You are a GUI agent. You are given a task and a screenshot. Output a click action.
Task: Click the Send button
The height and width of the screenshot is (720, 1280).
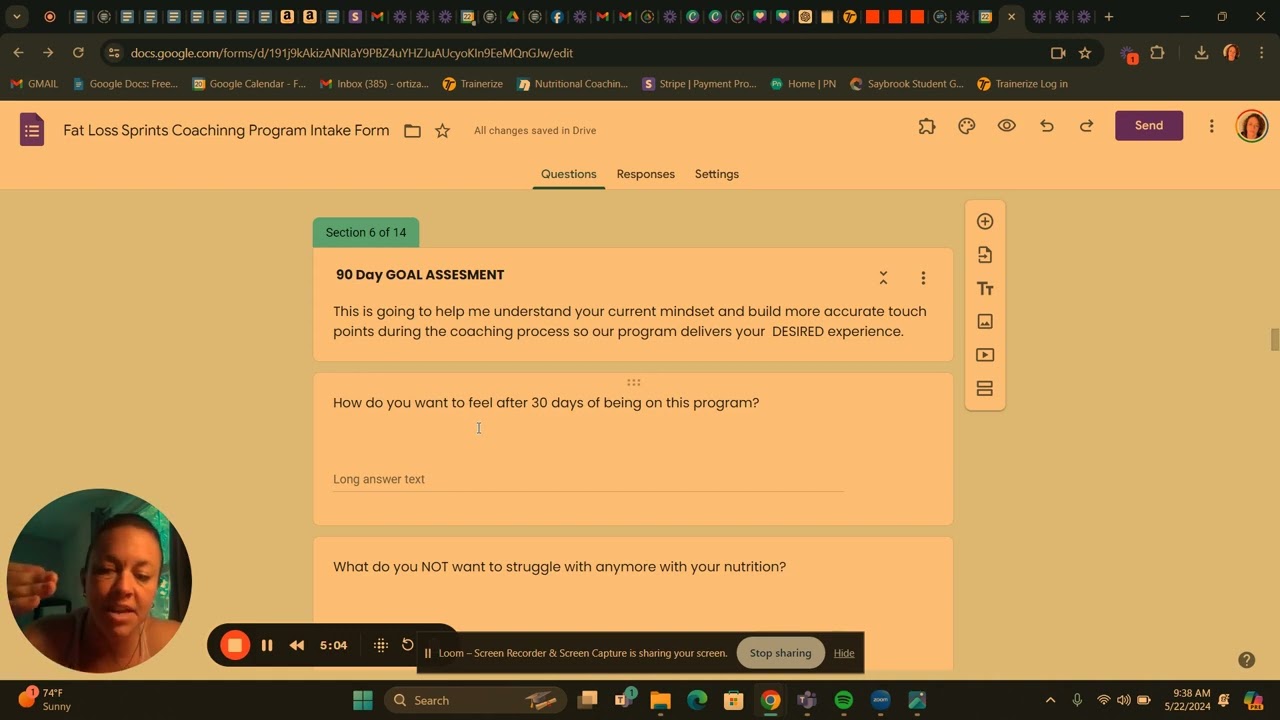click(1149, 125)
